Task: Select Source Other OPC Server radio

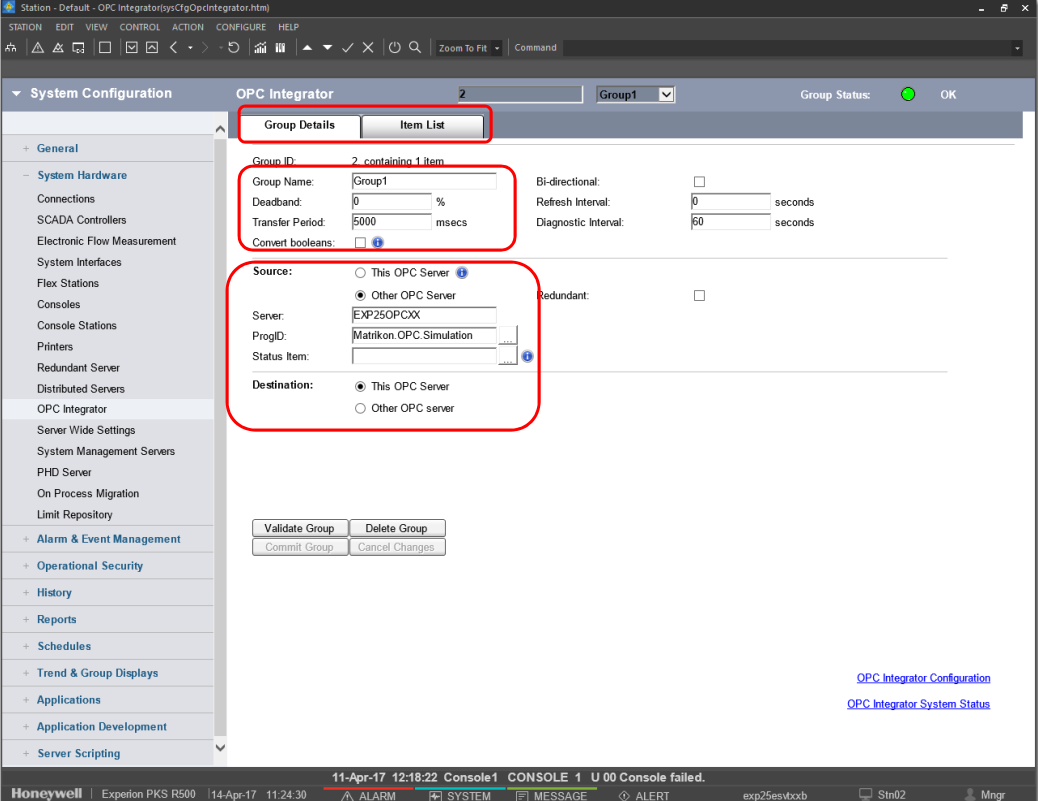Action: pos(360,295)
